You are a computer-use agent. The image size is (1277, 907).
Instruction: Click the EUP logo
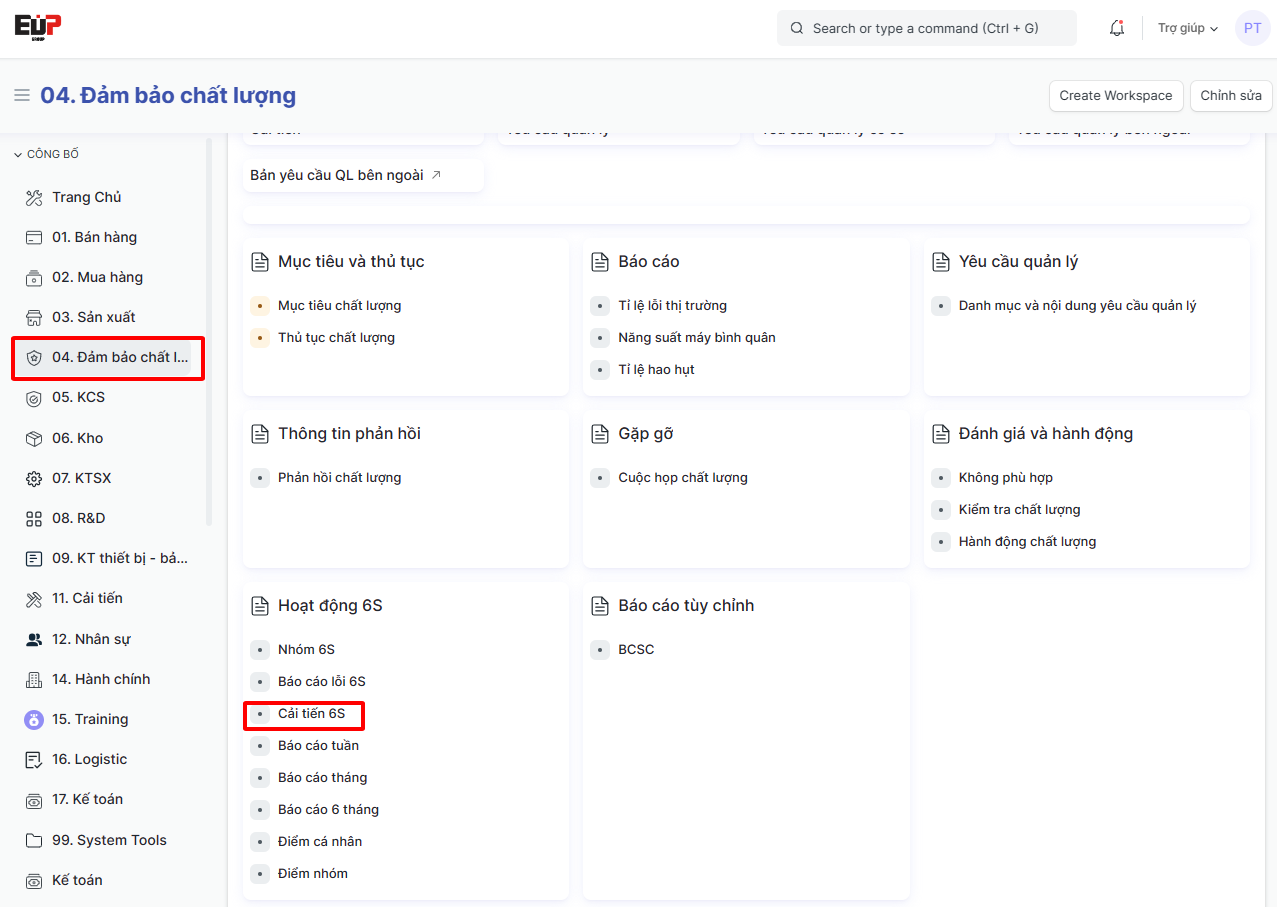coord(38,26)
